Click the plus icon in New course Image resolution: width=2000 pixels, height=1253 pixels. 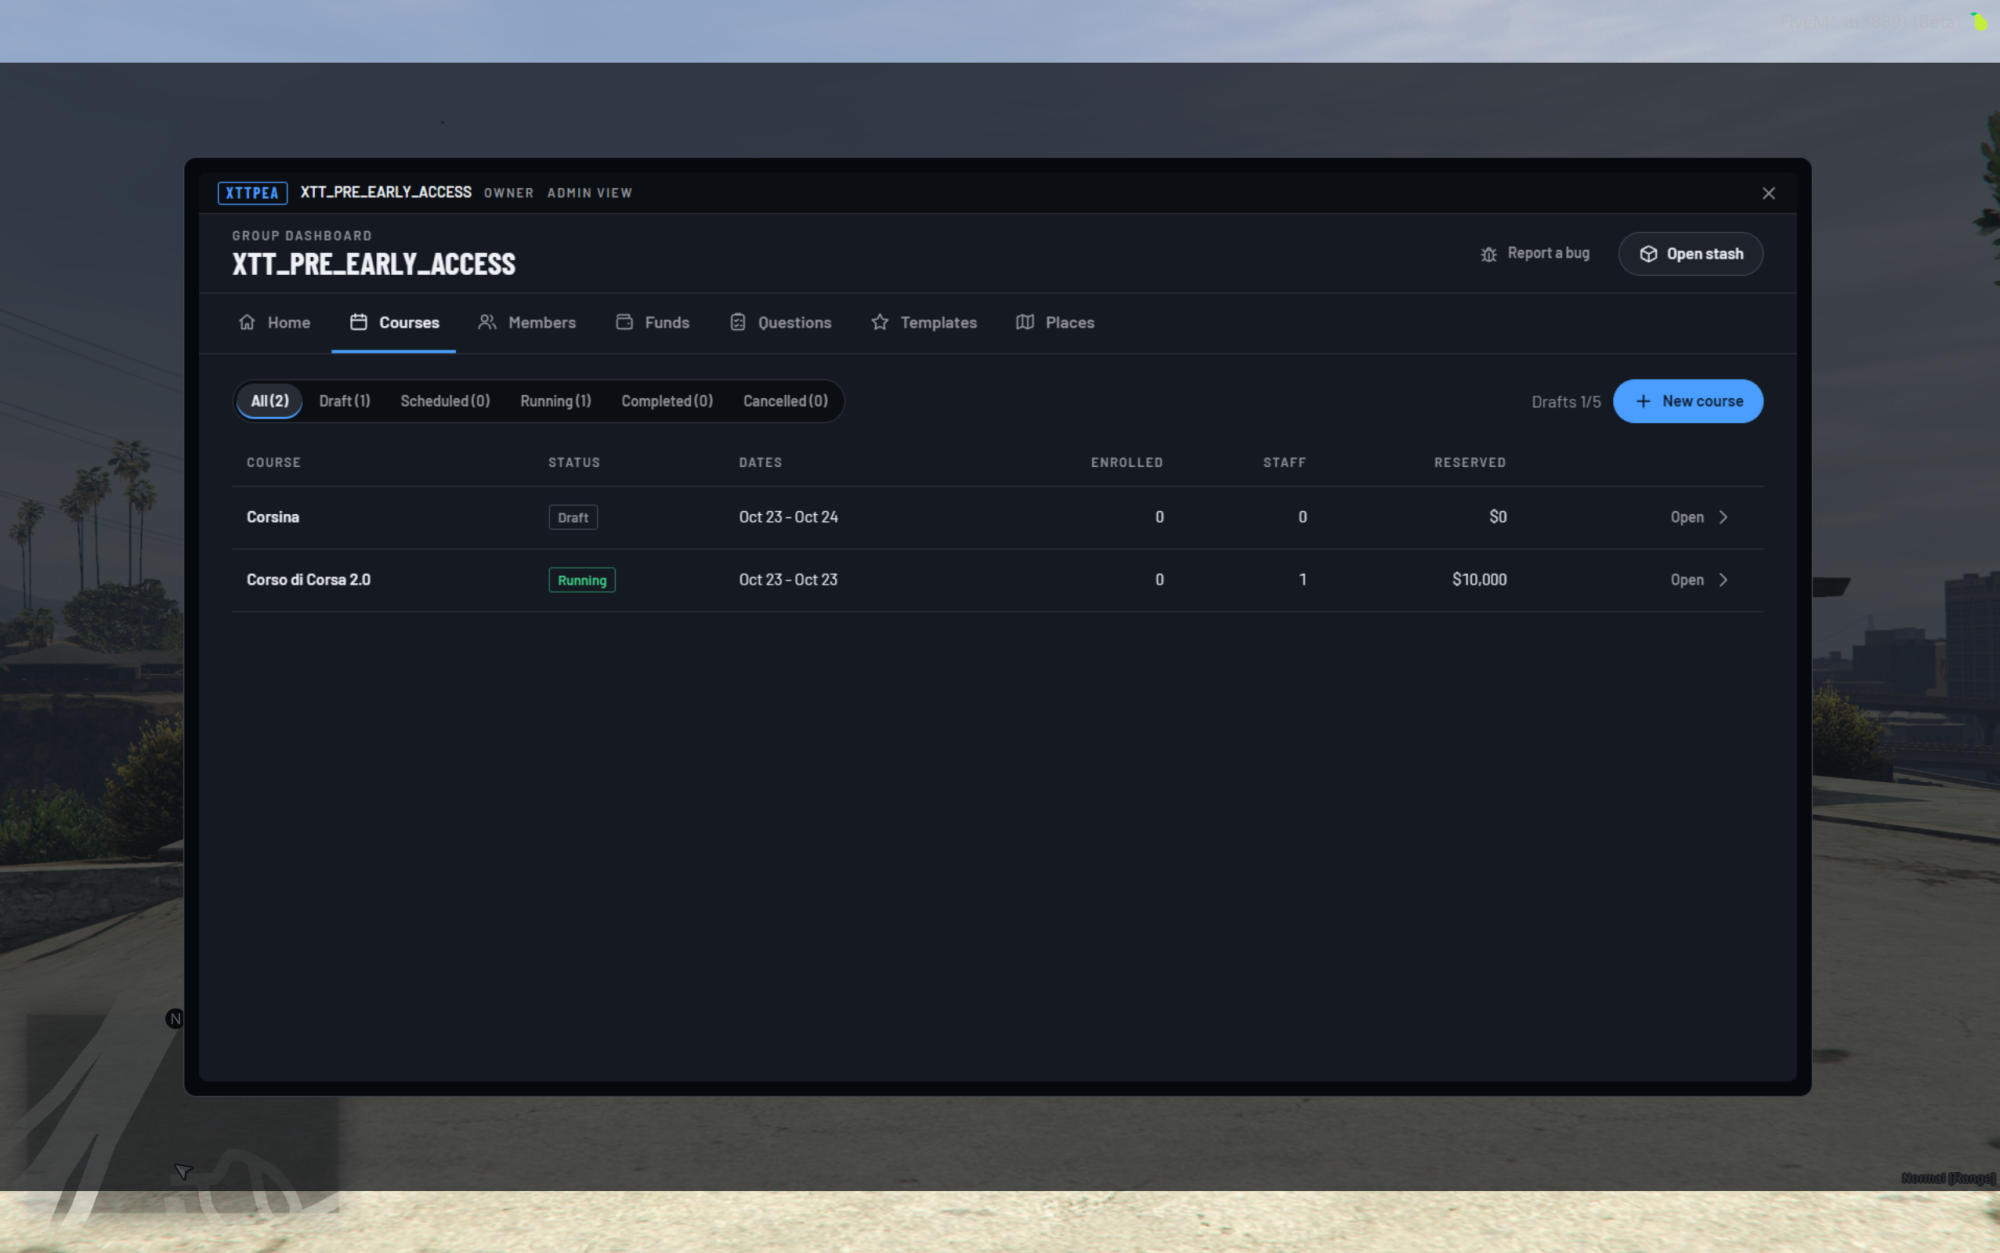1643,401
